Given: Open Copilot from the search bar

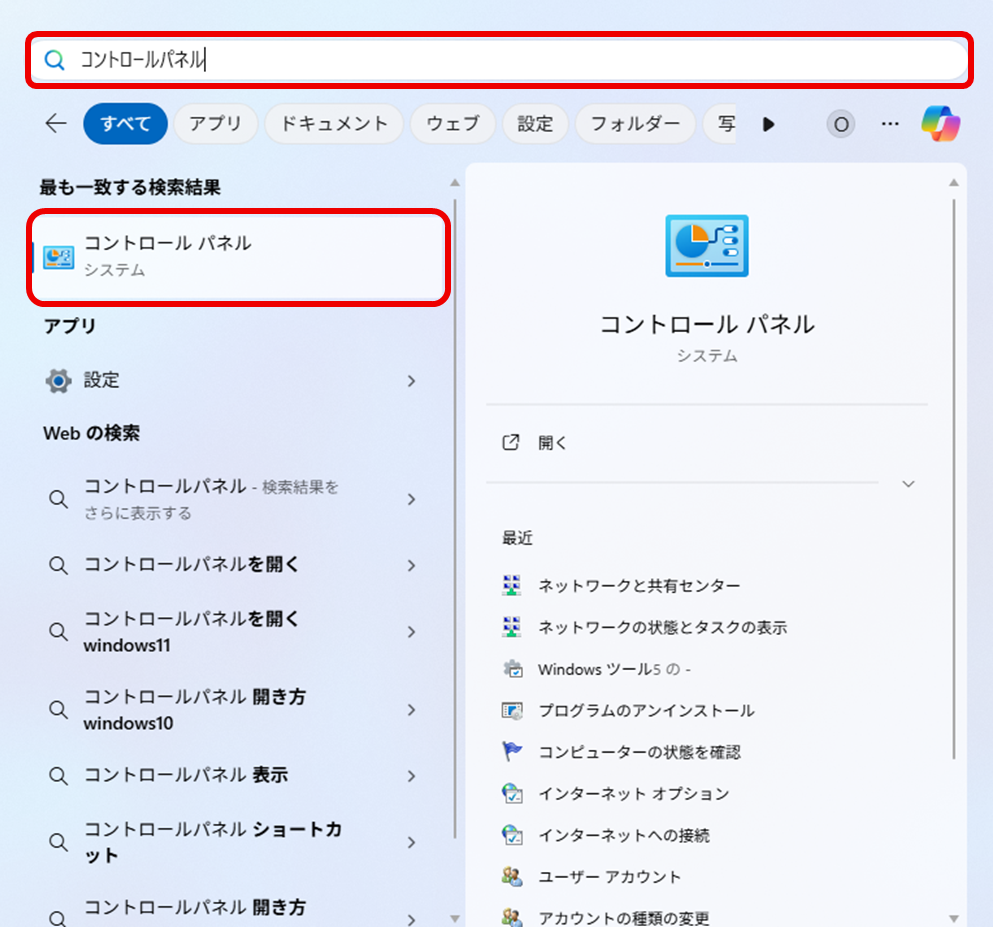Looking at the screenshot, I should coord(941,123).
